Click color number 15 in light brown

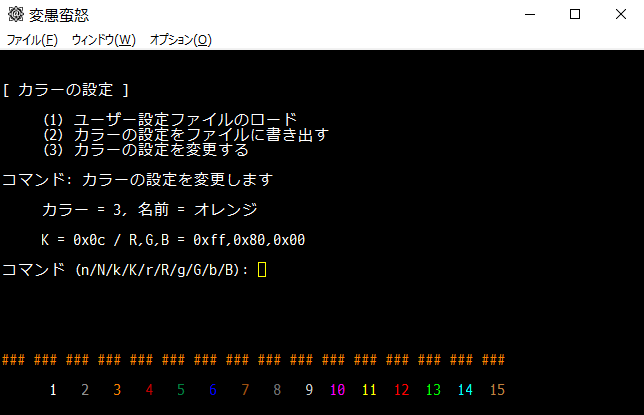coord(497,390)
